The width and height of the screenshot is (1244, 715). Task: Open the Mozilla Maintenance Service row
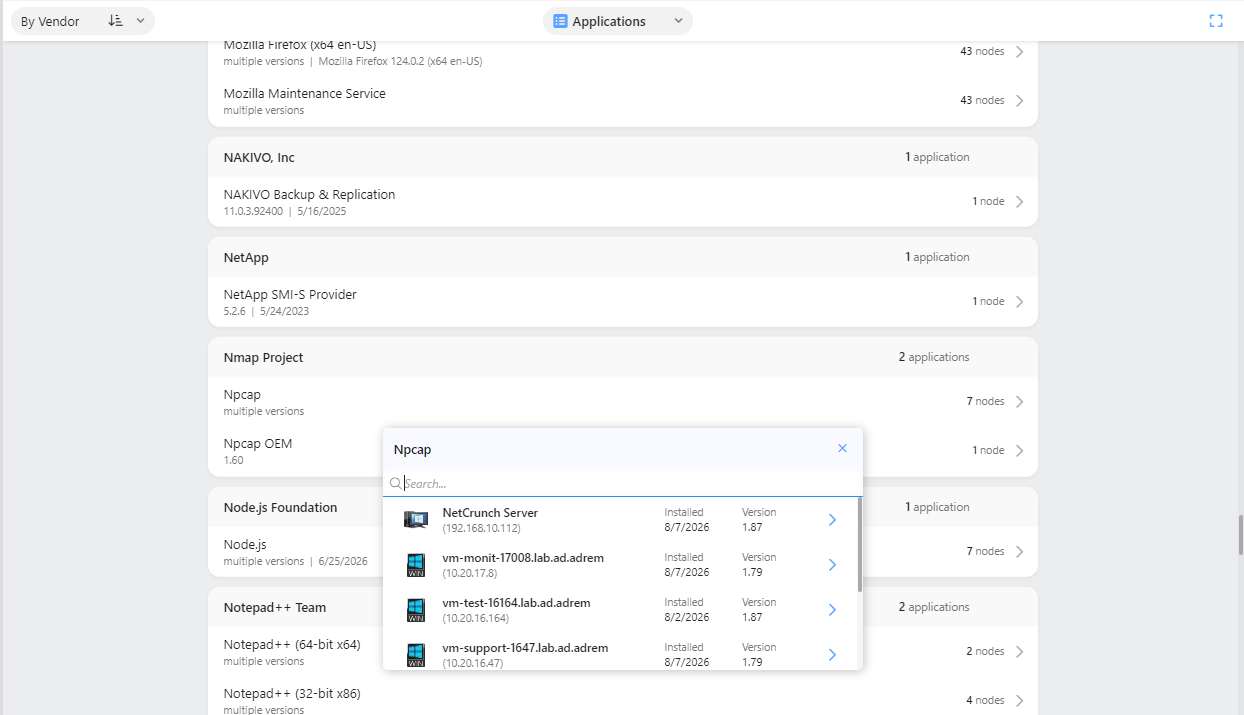[623, 101]
